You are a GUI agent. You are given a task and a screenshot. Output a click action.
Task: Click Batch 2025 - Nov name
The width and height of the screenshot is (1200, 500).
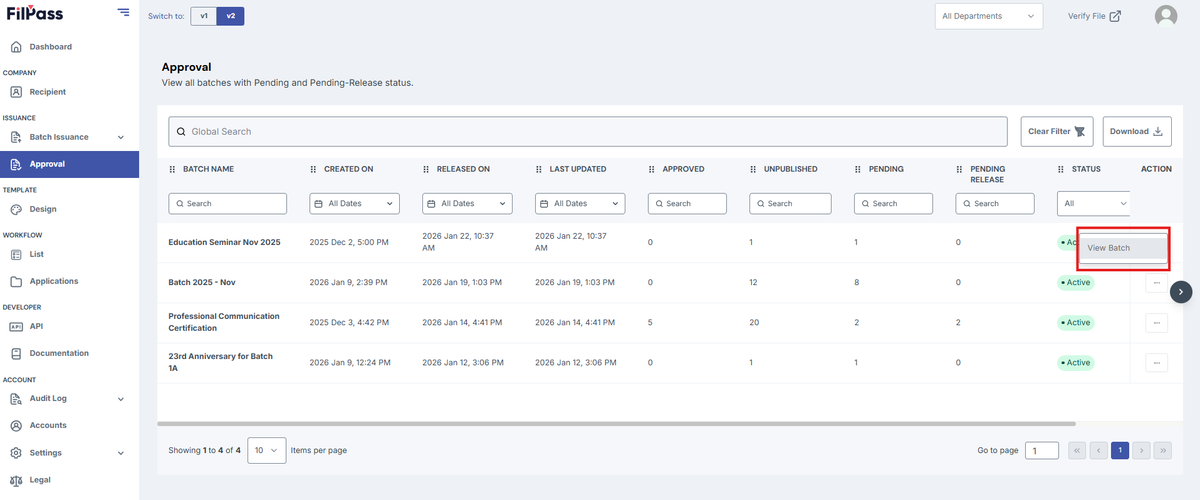click(x=201, y=283)
